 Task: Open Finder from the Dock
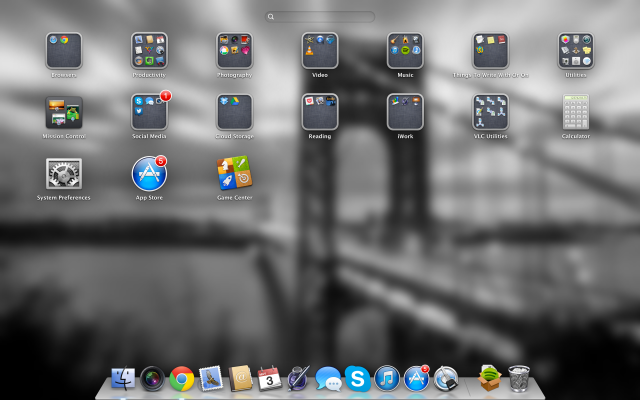point(123,378)
